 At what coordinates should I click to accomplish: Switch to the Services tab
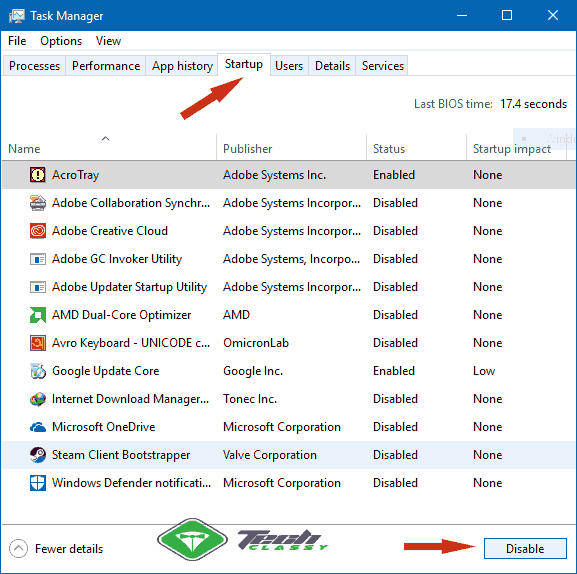[x=382, y=66]
